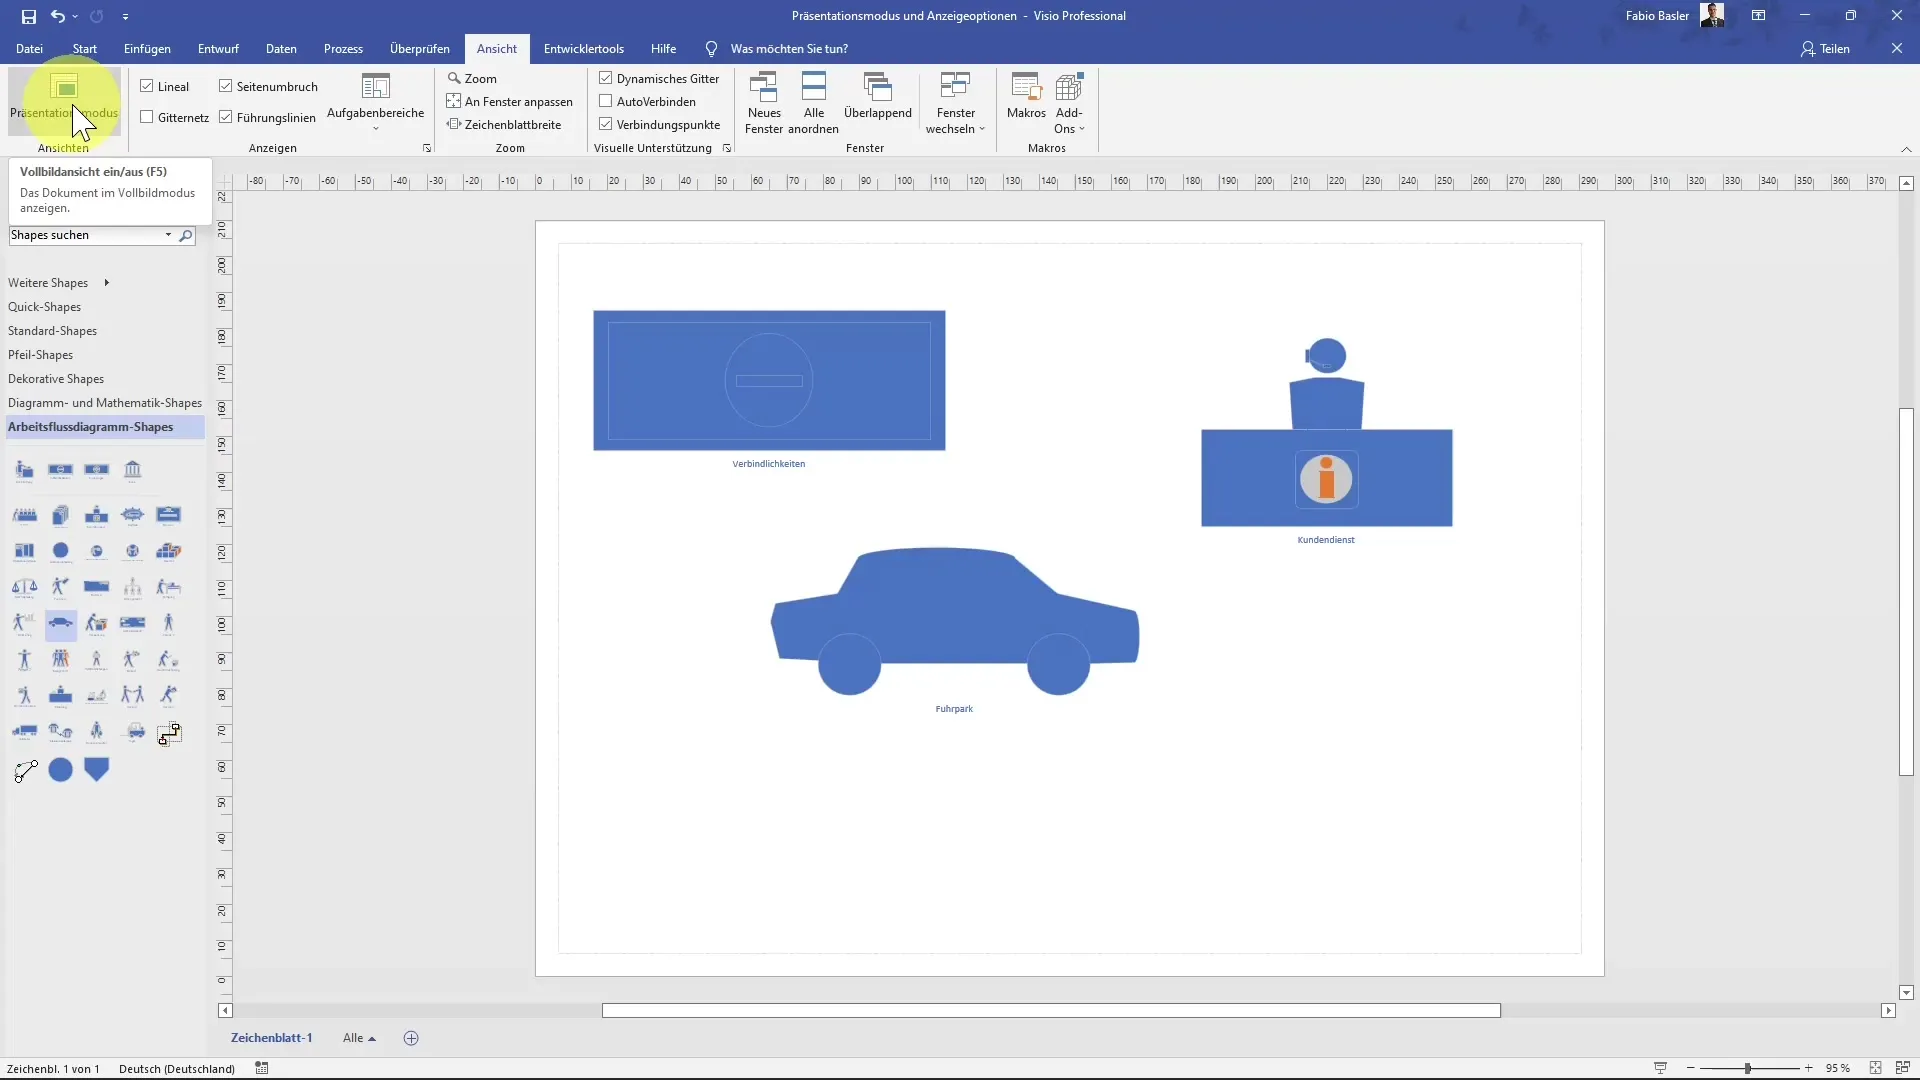Viewport: 1920px width, 1080px height.
Task: Undo the last action
Action: coord(58,16)
